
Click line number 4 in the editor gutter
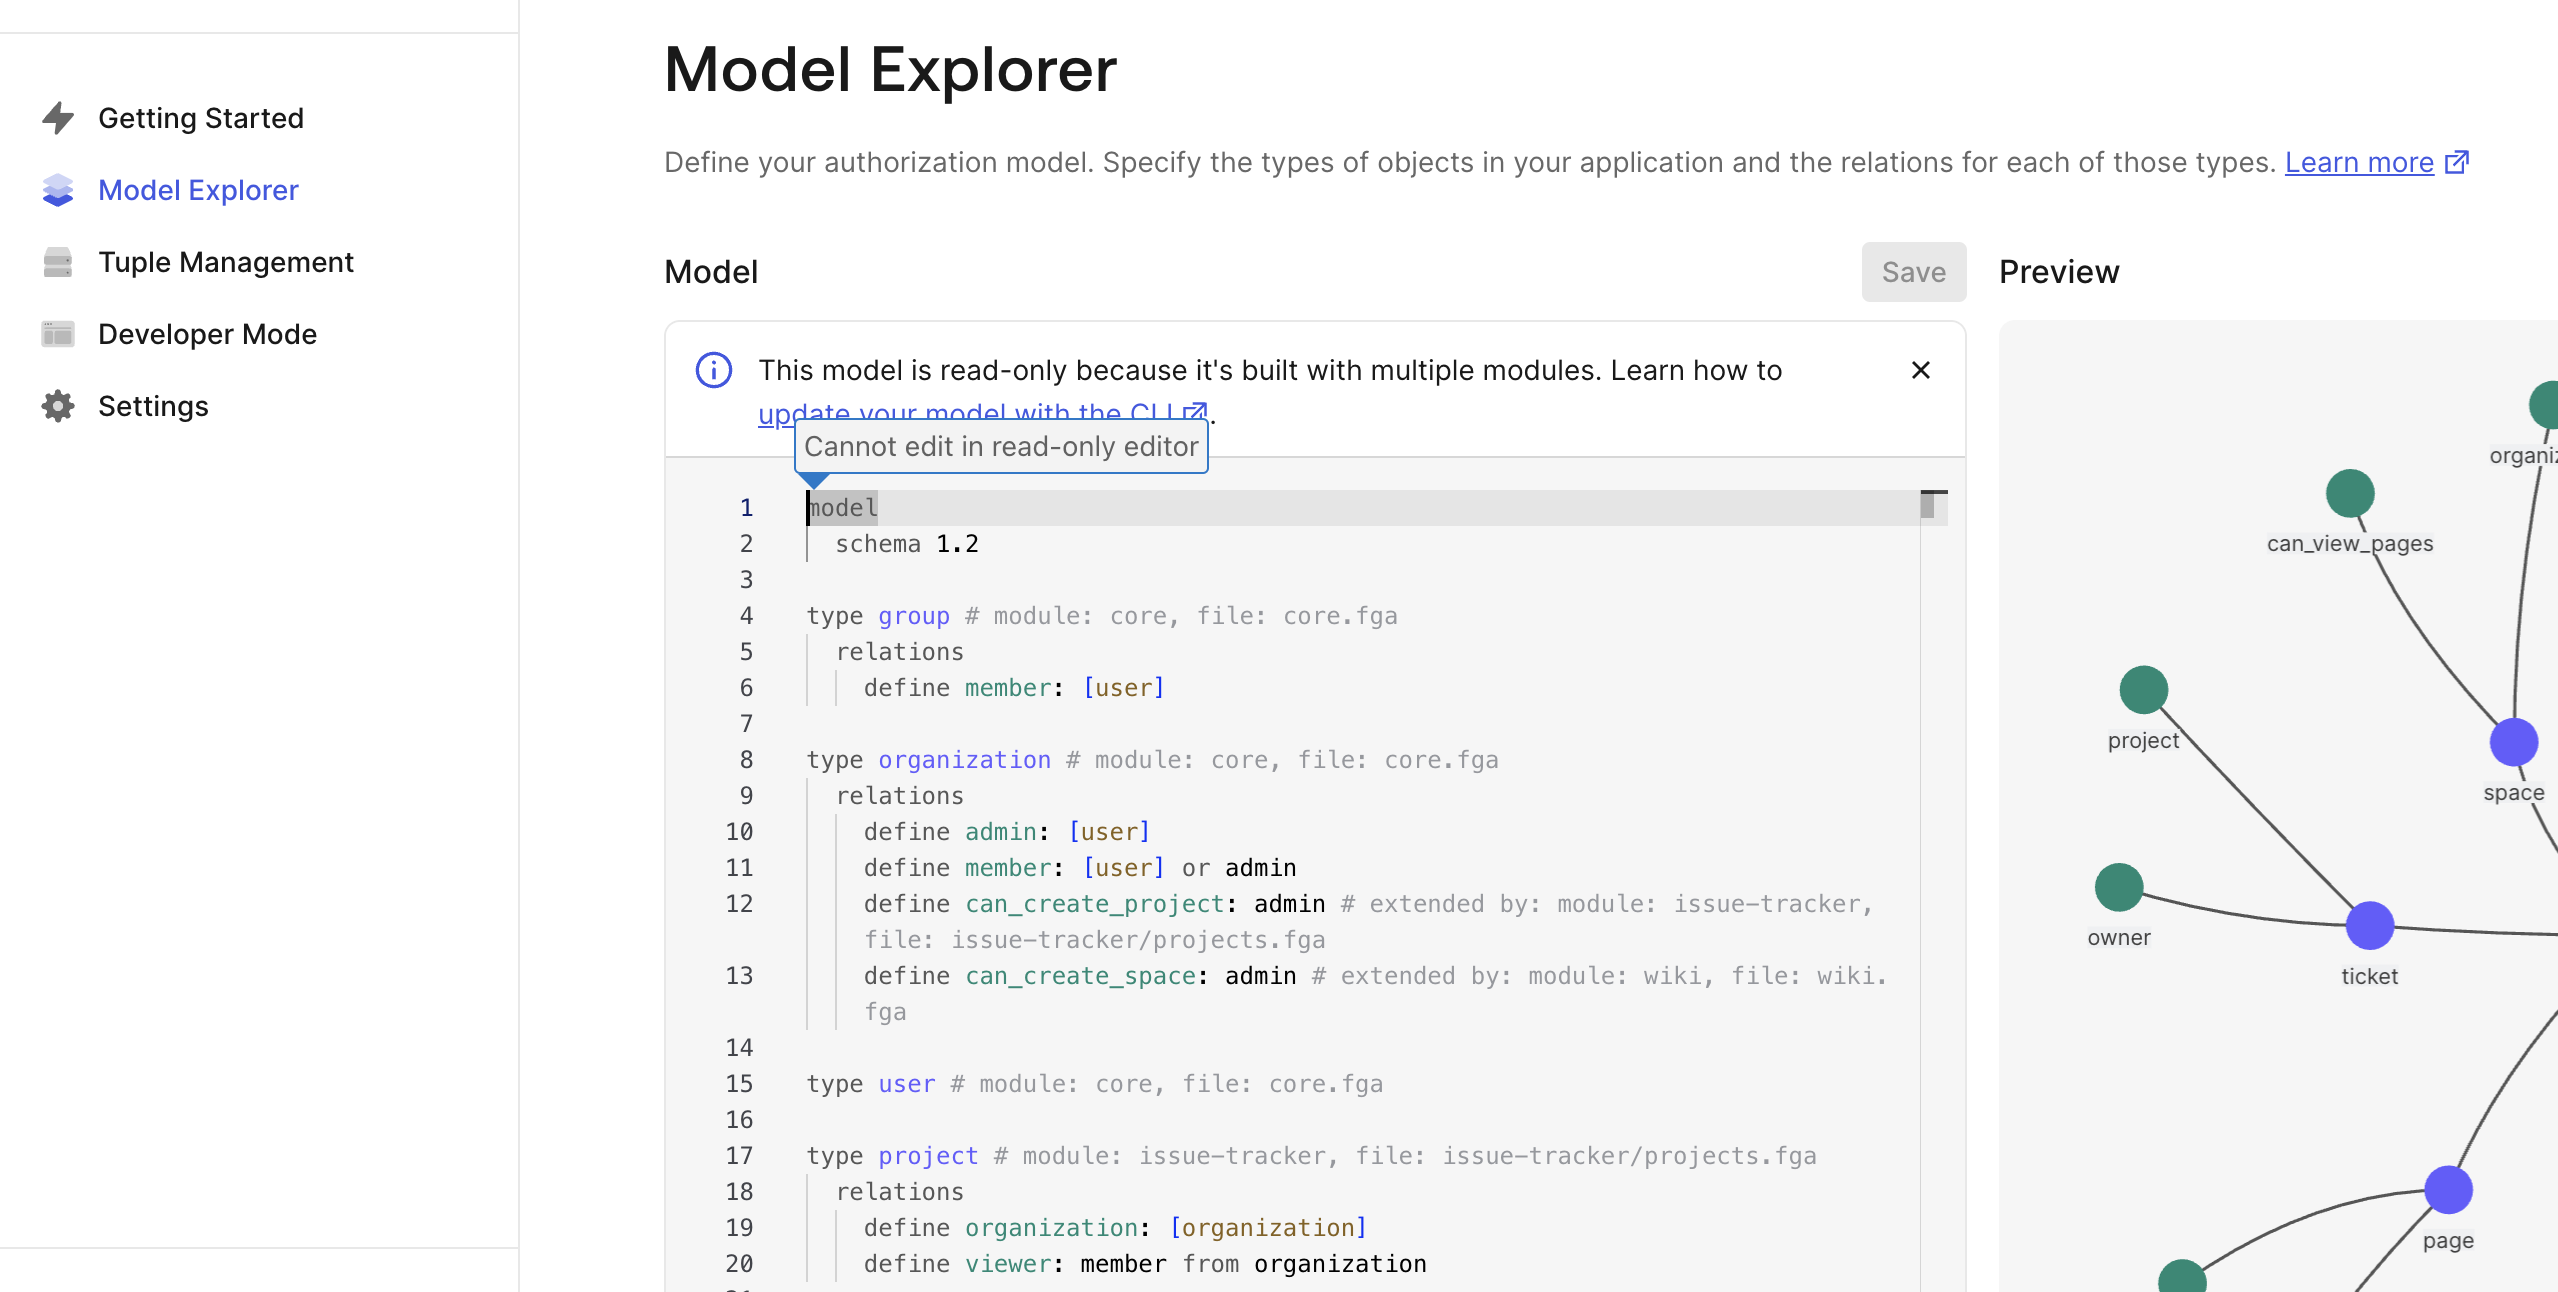tap(746, 616)
